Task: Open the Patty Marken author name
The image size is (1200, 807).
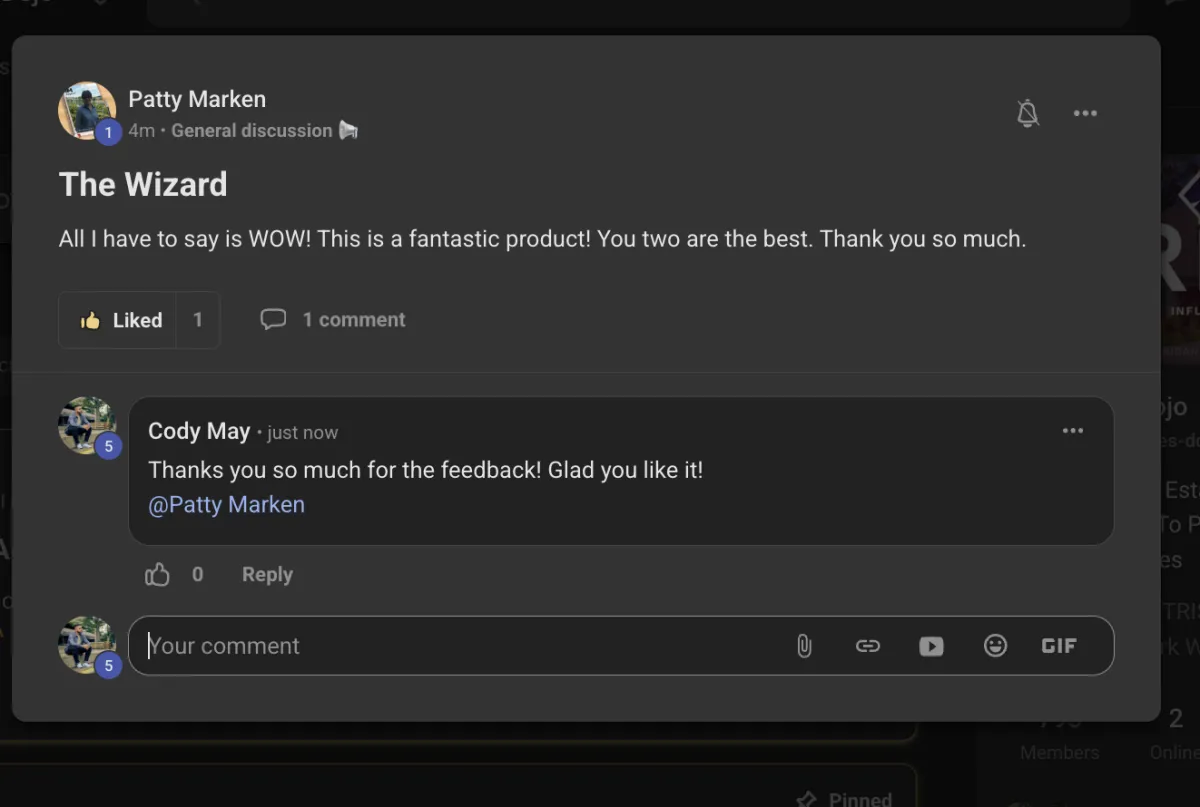Action: [197, 99]
